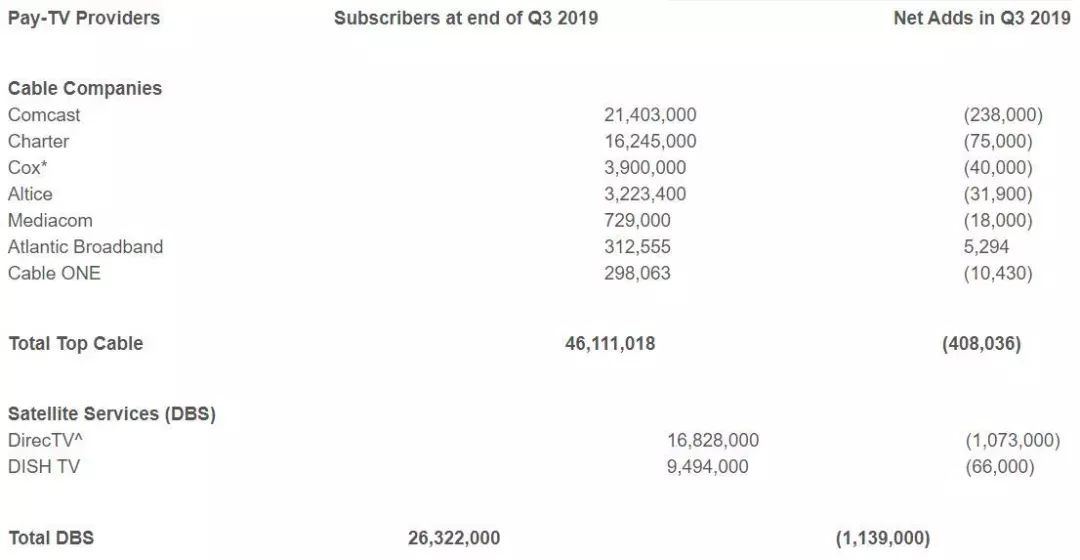This screenshot has width=1080, height=560.
Task: Click the Pay-TV Providers column header
Action: tap(84, 18)
